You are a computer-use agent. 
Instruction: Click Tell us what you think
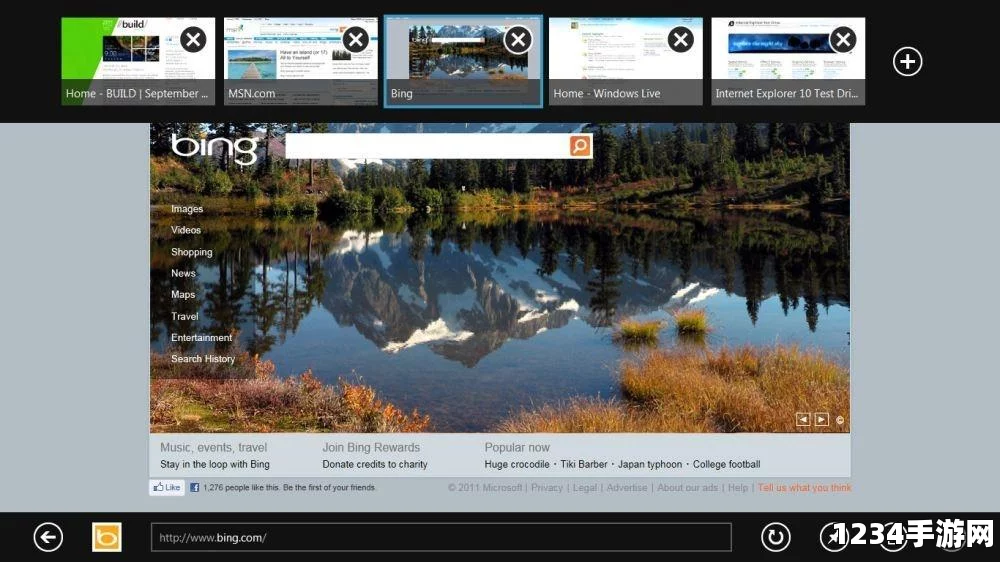coord(804,487)
